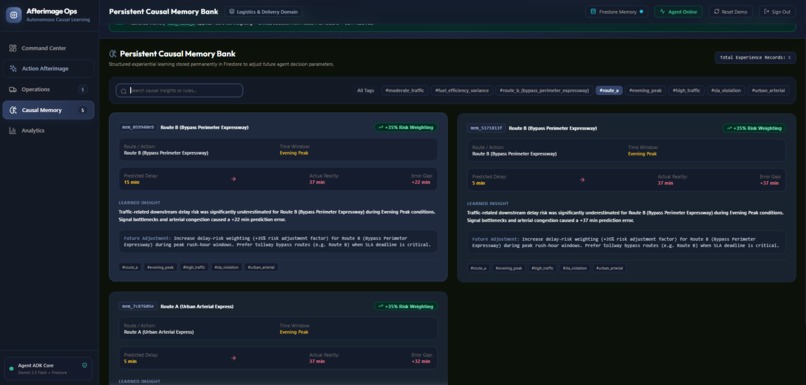Image resolution: width=806 pixels, height=385 pixels.
Task: Click the +37 min error gap value
Action: [x=771, y=183]
